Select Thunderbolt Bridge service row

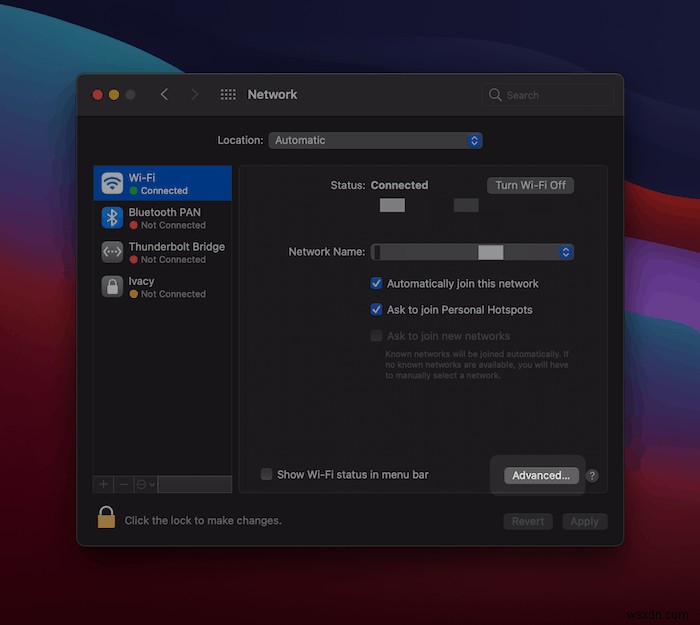pos(162,252)
